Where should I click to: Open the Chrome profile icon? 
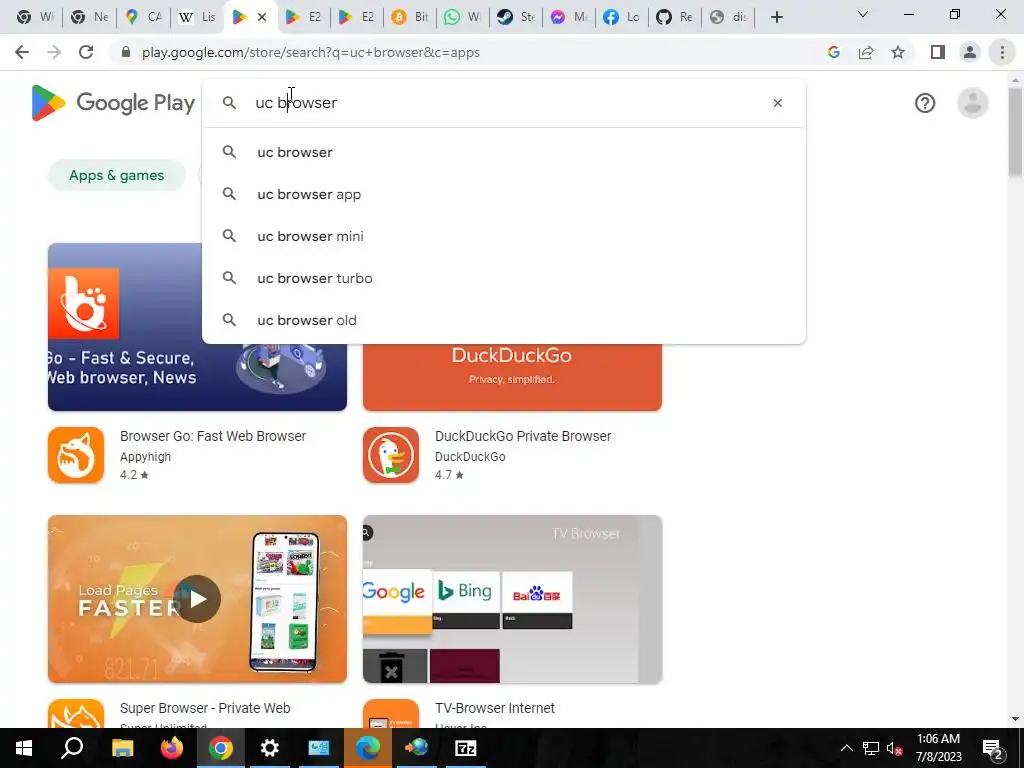(970, 52)
